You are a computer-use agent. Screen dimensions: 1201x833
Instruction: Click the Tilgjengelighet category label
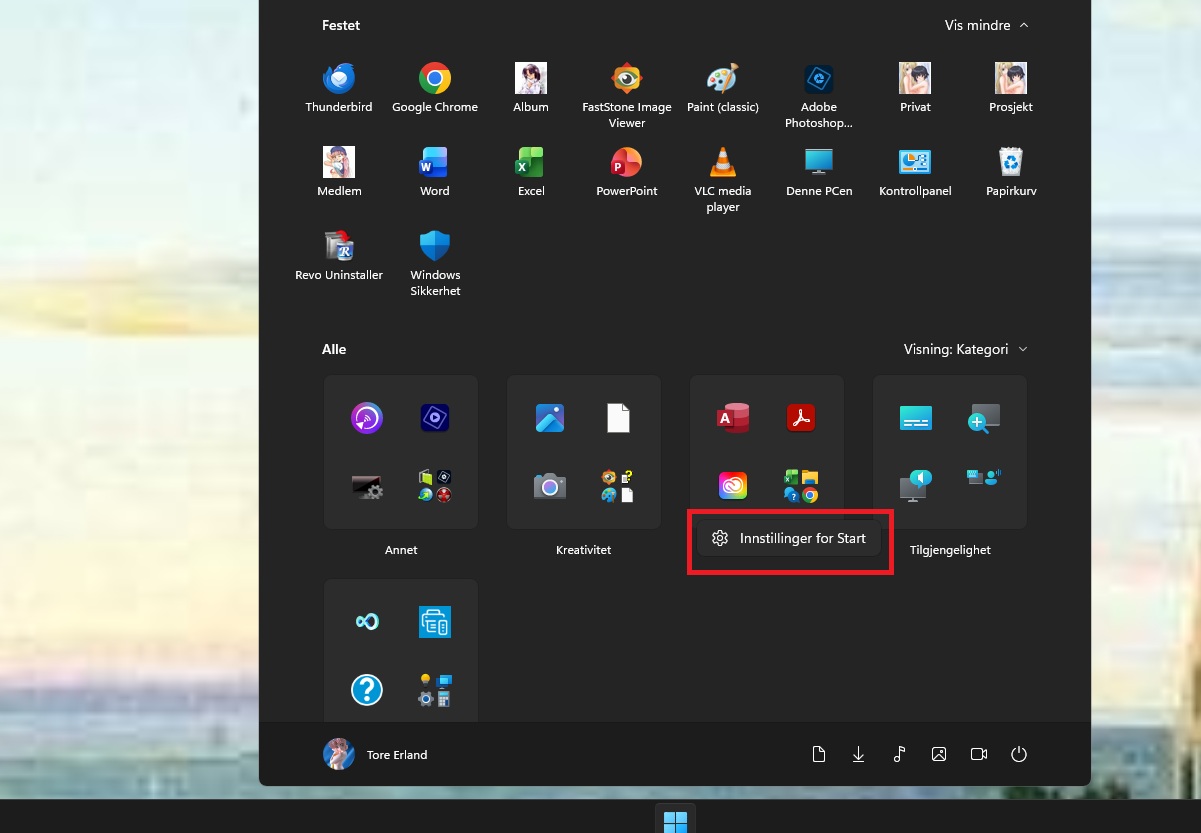(x=950, y=550)
